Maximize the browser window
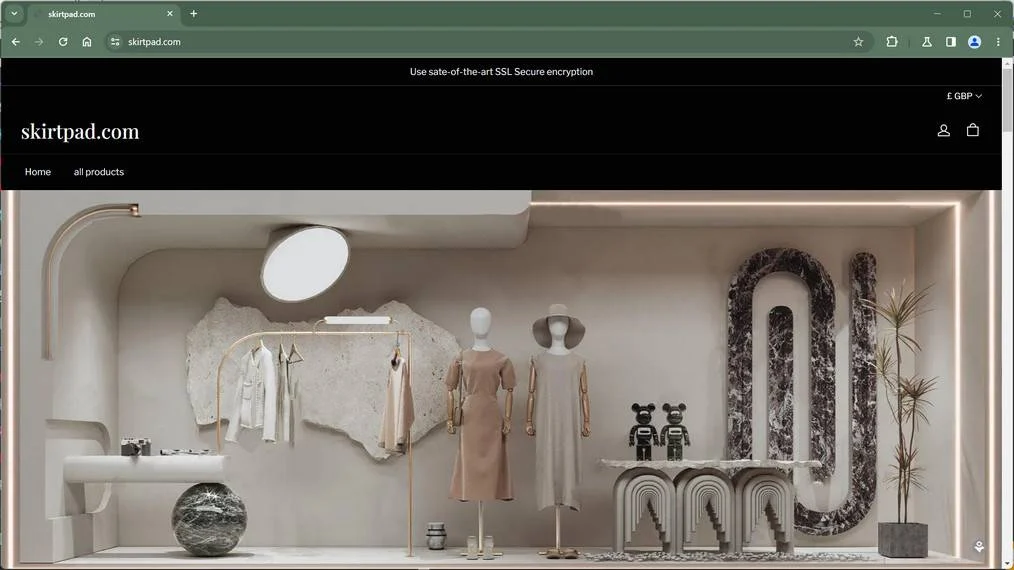 (967, 14)
